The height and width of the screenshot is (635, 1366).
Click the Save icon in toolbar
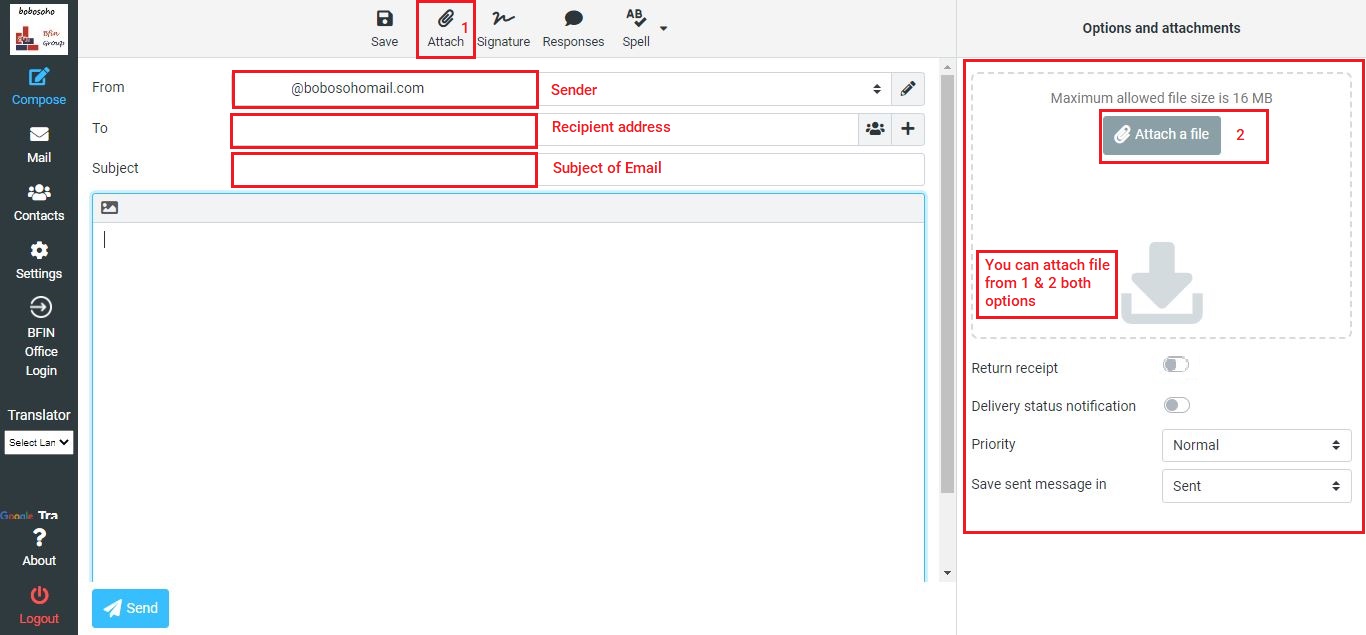click(384, 28)
